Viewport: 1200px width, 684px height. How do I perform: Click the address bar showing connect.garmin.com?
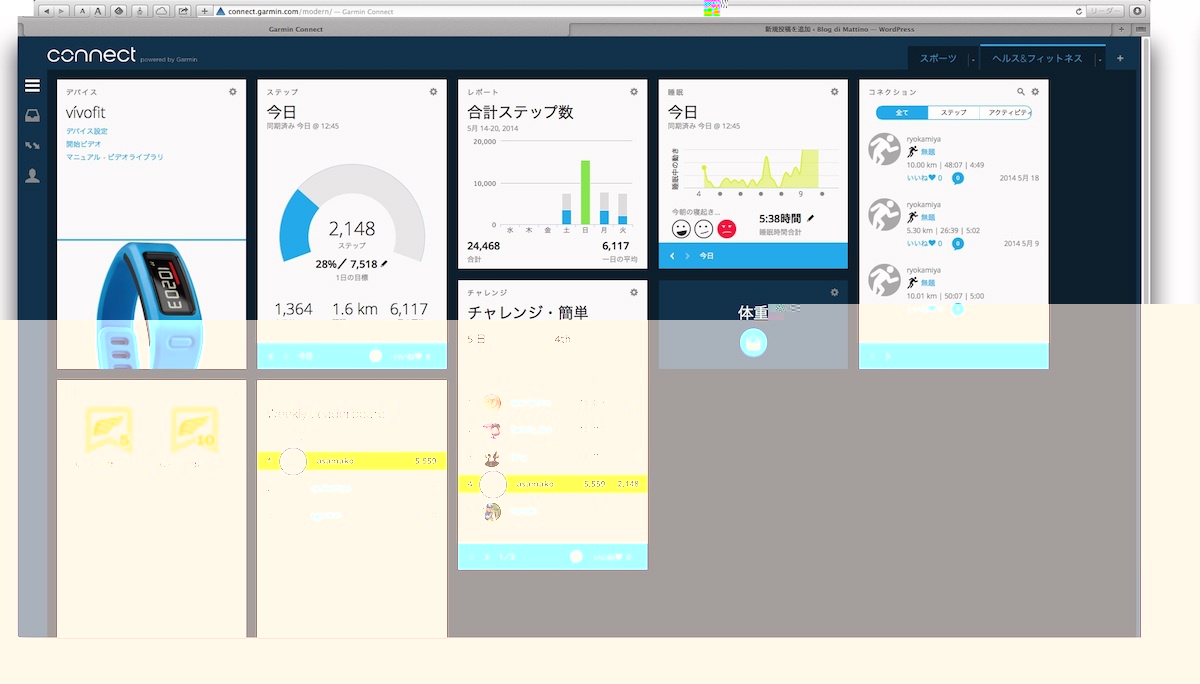pyautogui.click(x=650, y=11)
